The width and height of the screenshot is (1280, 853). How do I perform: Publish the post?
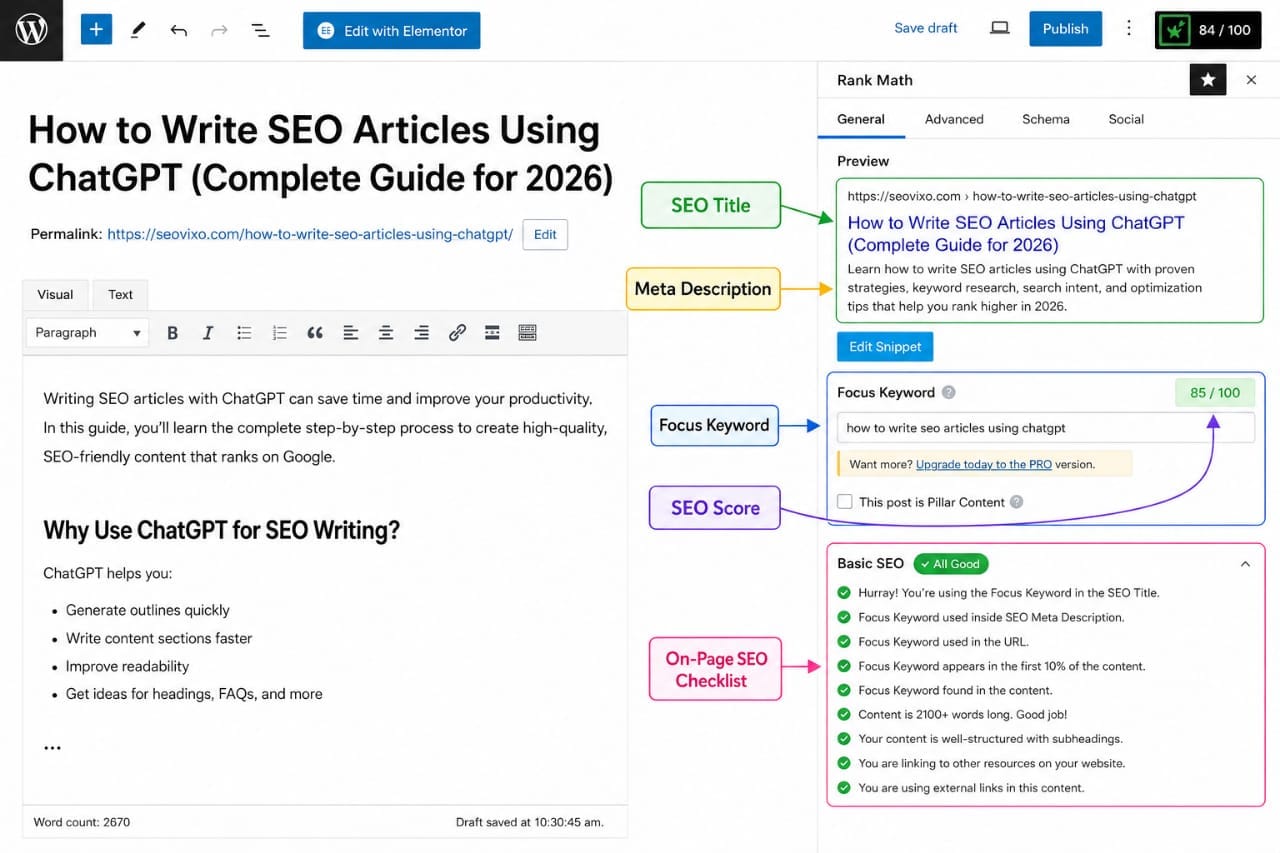tap(1066, 29)
